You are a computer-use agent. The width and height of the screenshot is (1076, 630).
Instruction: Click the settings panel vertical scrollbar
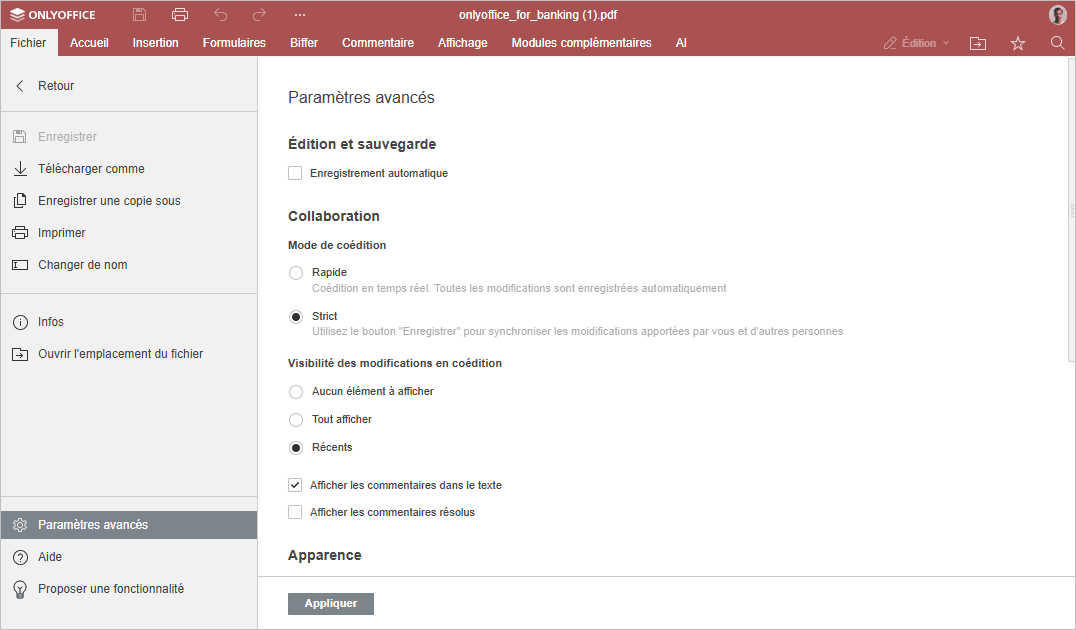1071,210
